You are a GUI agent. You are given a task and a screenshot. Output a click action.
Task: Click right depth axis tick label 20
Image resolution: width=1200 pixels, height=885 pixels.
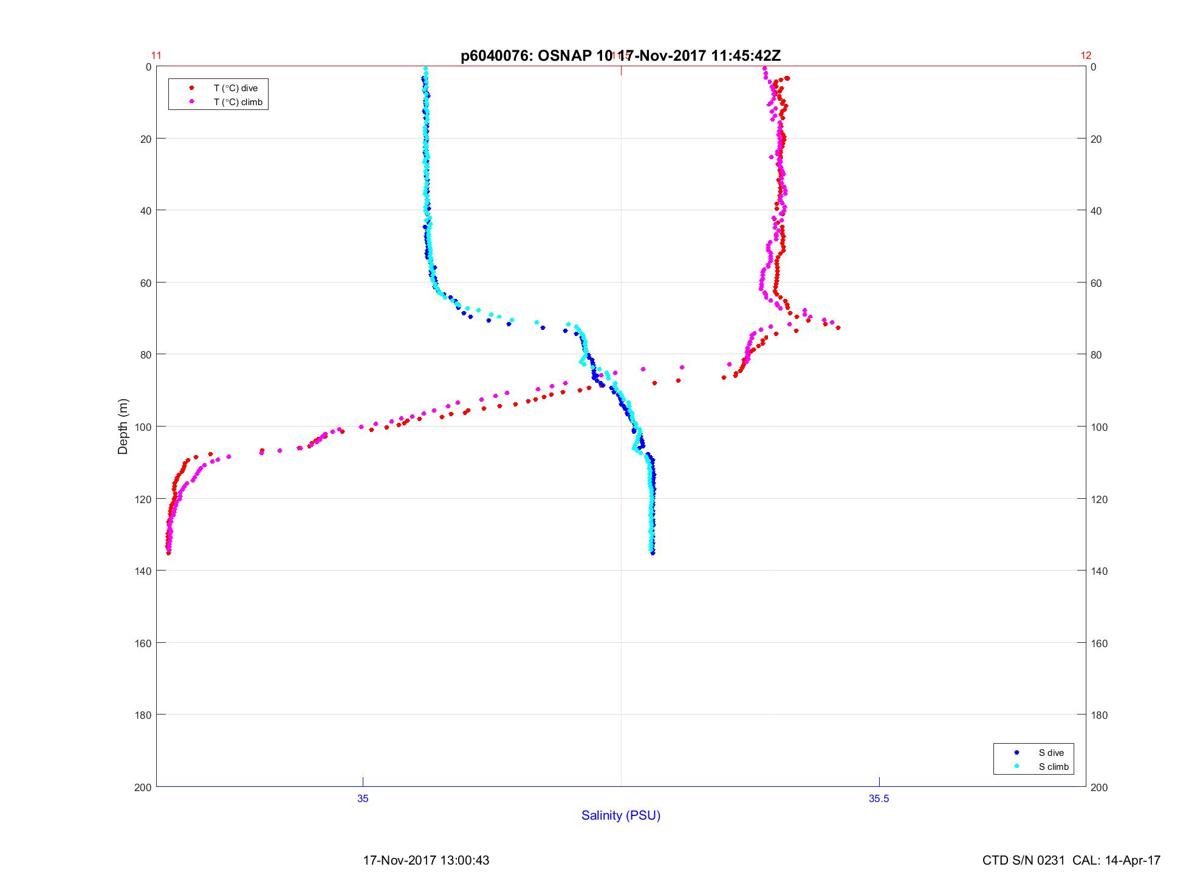(1097, 139)
